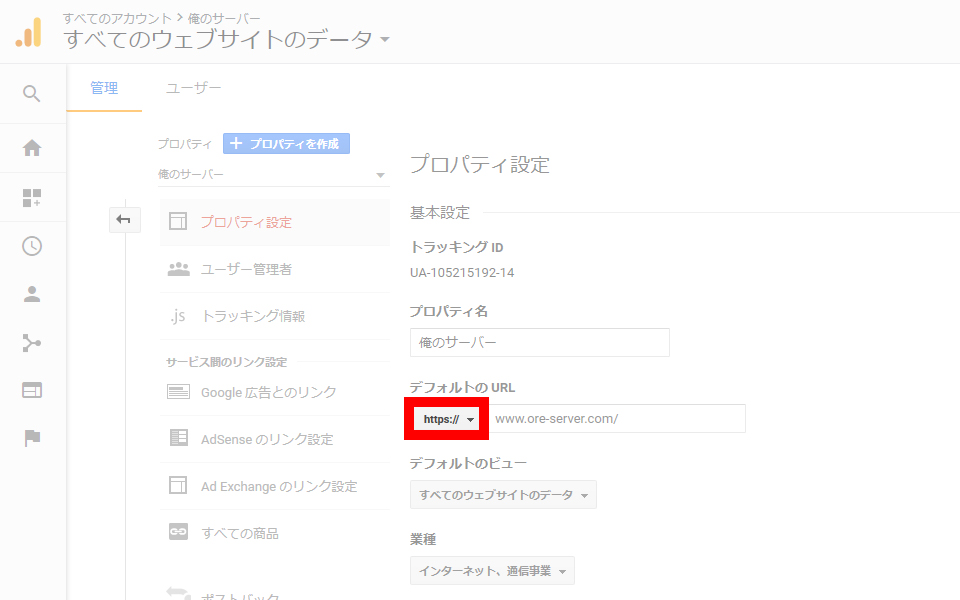Open Customization dashboard grid icon
The width and height of the screenshot is (960, 600).
(32, 198)
